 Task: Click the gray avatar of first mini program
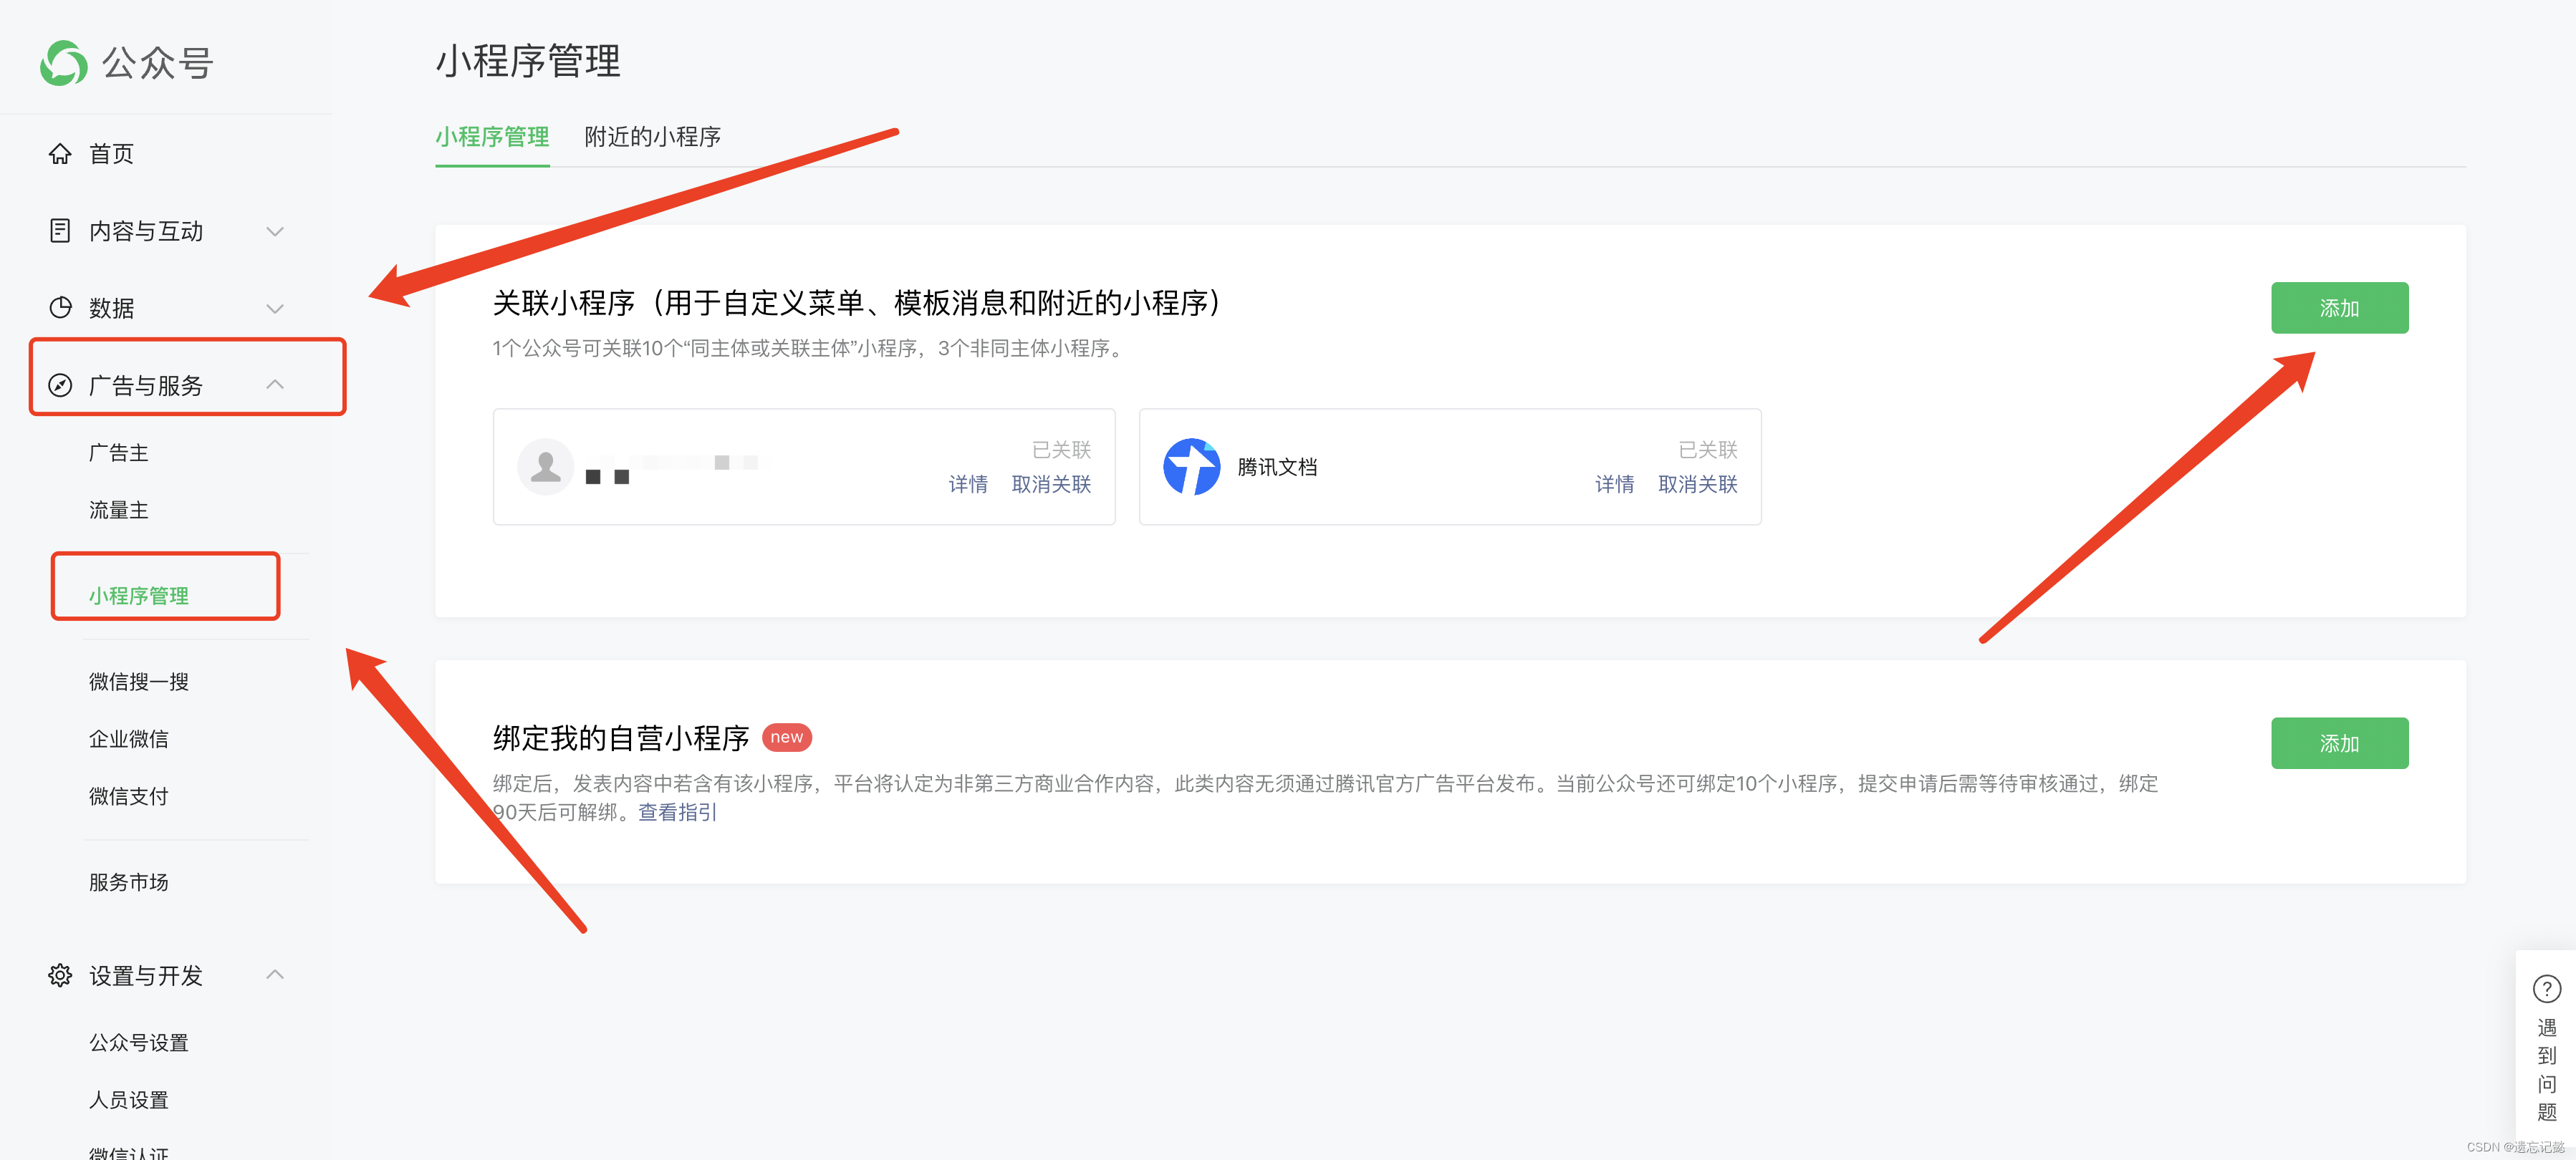[x=545, y=467]
